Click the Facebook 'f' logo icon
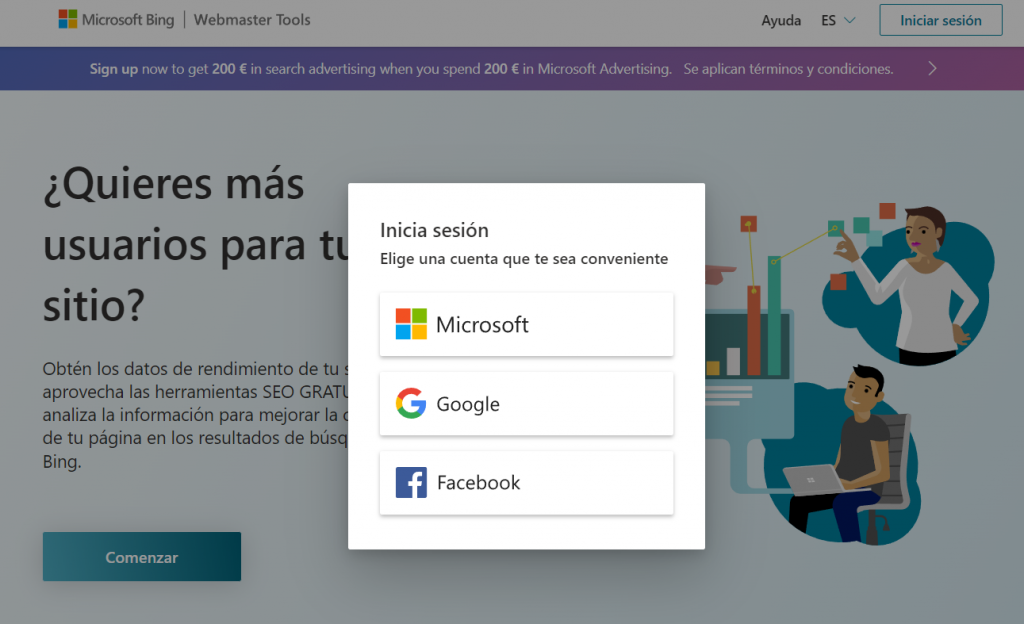The image size is (1024, 624). point(410,481)
